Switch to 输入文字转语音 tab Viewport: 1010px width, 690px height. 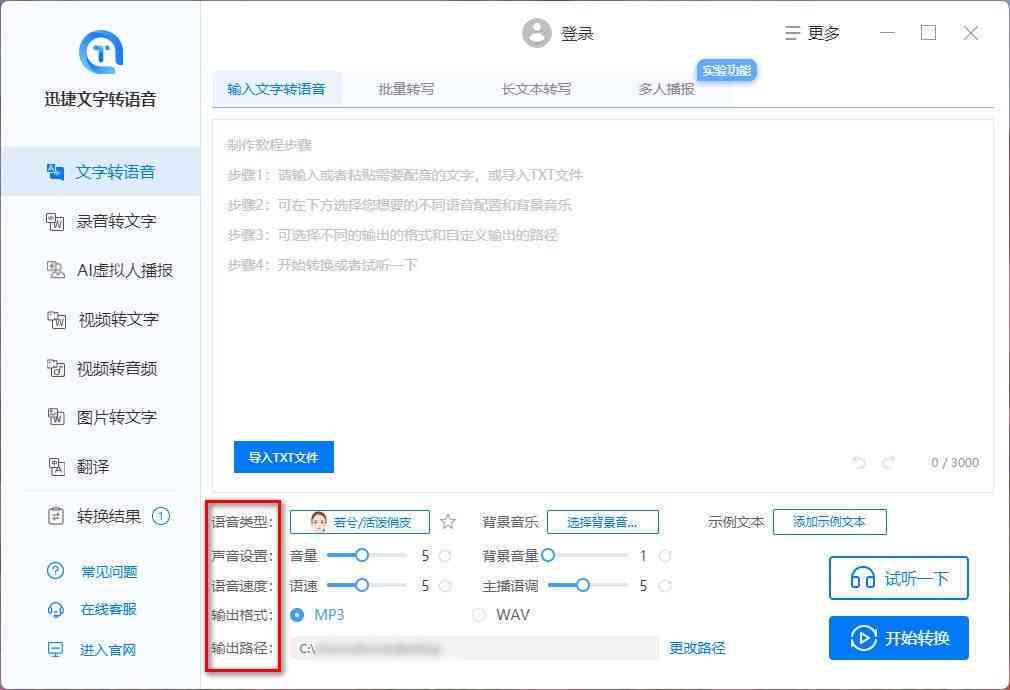[x=276, y=89]
